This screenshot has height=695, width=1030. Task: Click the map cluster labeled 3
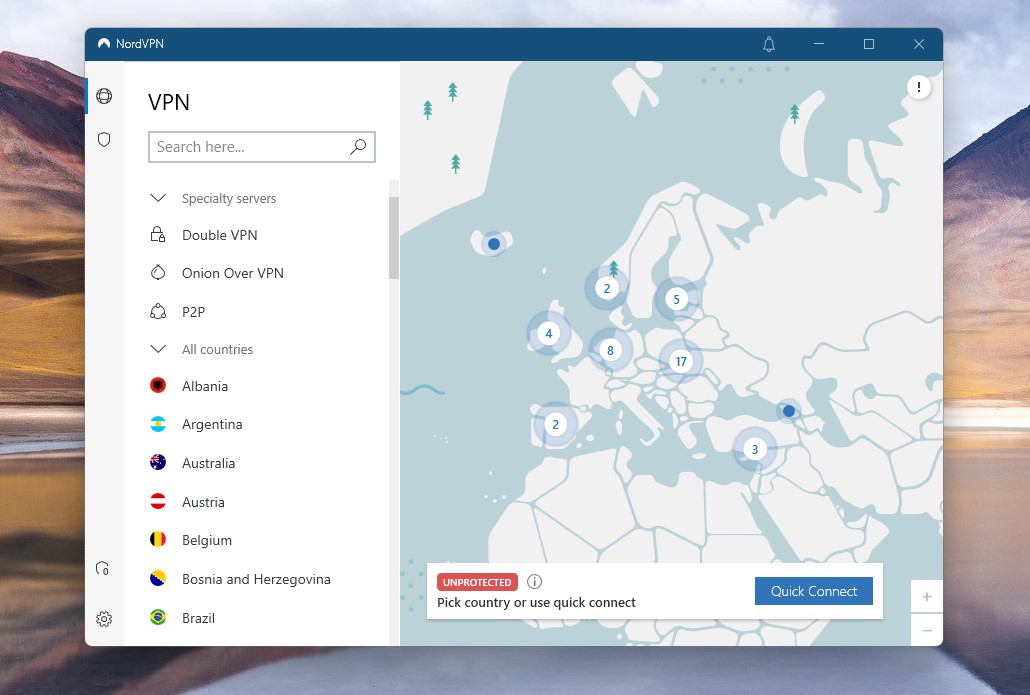tap(755, 449)
